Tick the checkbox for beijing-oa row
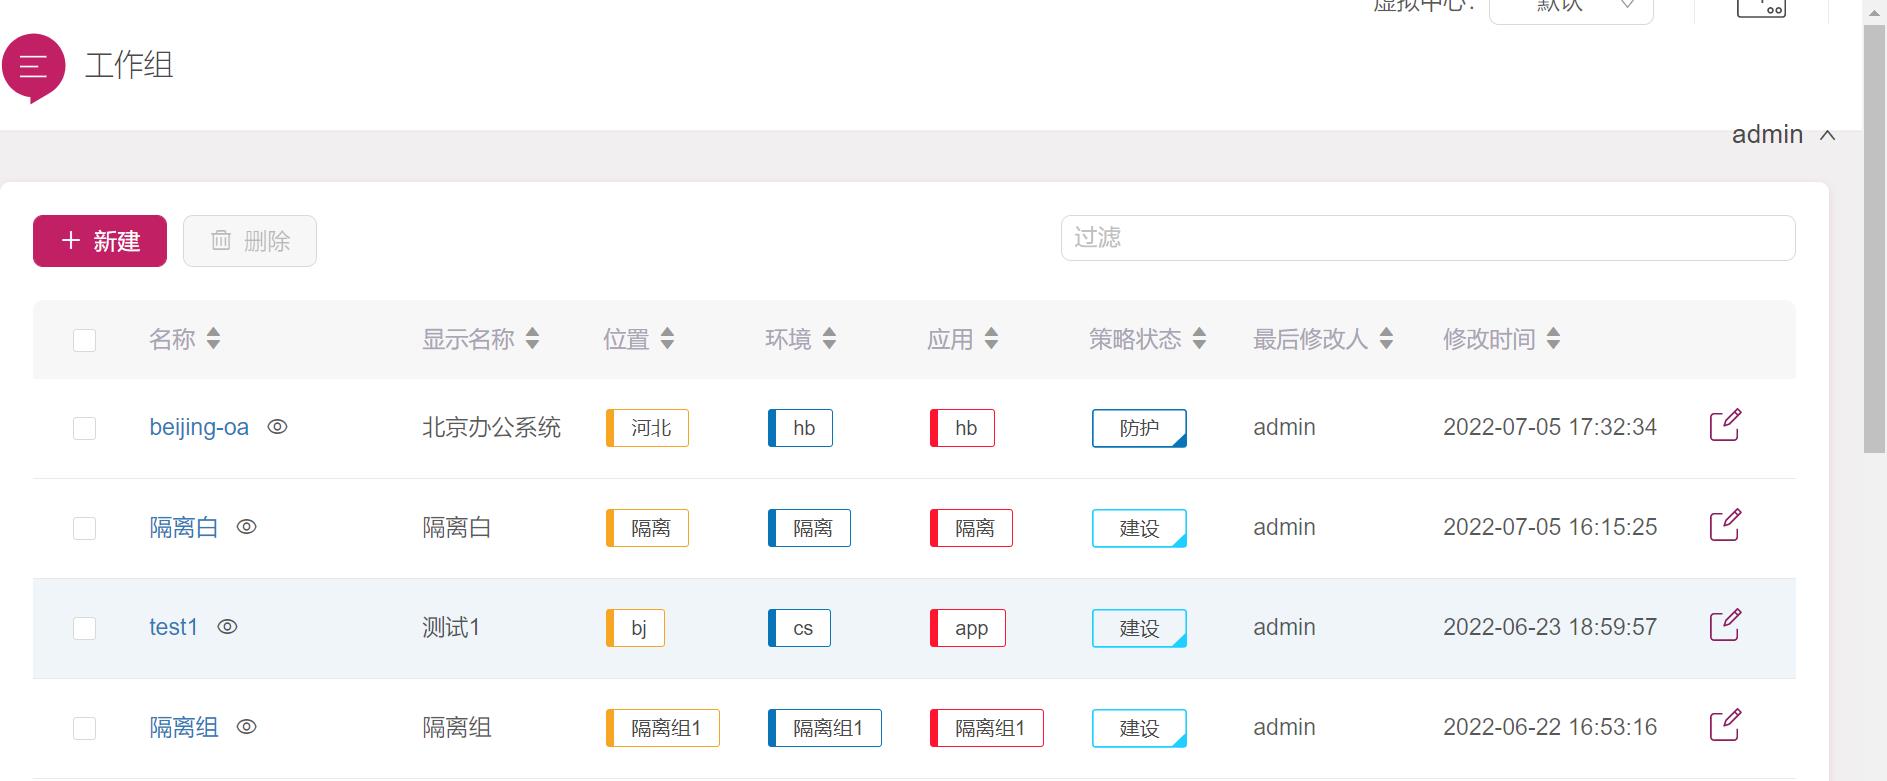Viewport: 1887px width, 781px height. [85, 428]
